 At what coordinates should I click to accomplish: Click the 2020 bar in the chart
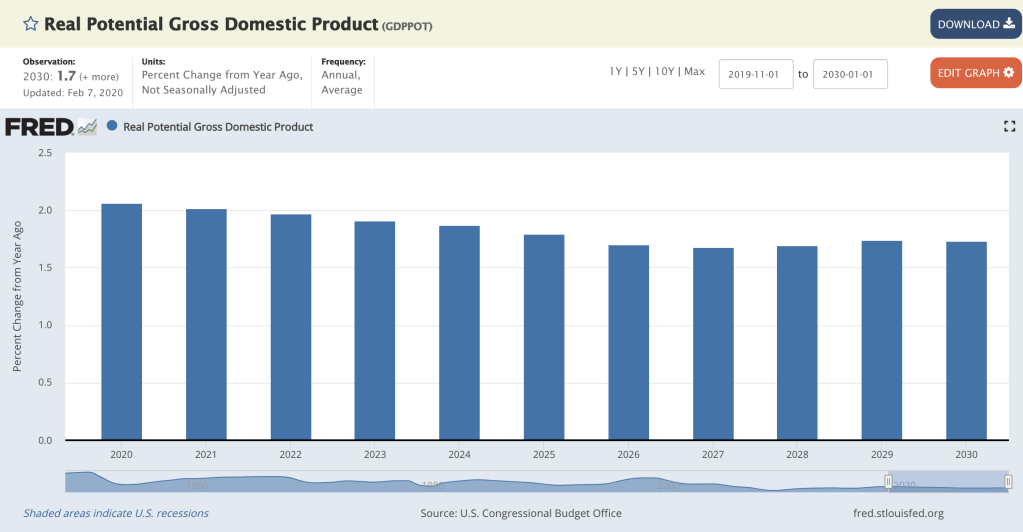tap(121, 322)
